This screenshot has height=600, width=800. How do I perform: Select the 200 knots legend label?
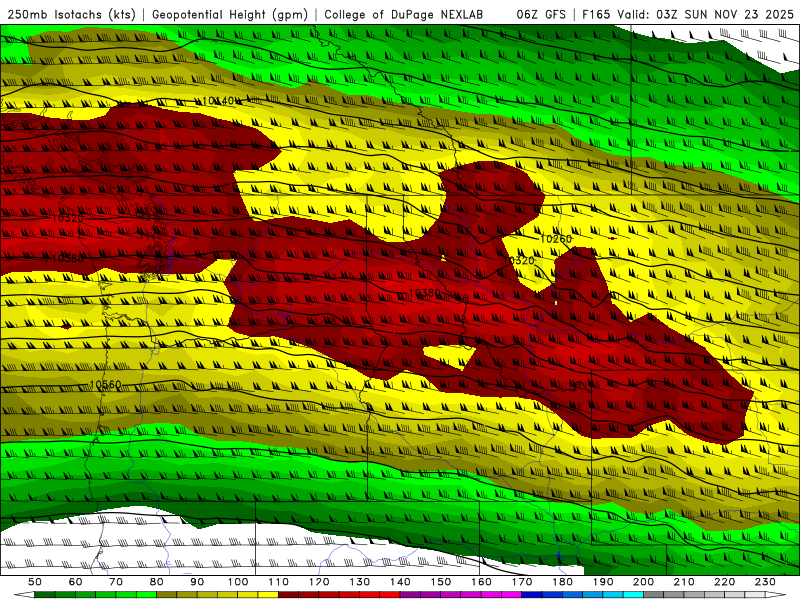point(643,582)
